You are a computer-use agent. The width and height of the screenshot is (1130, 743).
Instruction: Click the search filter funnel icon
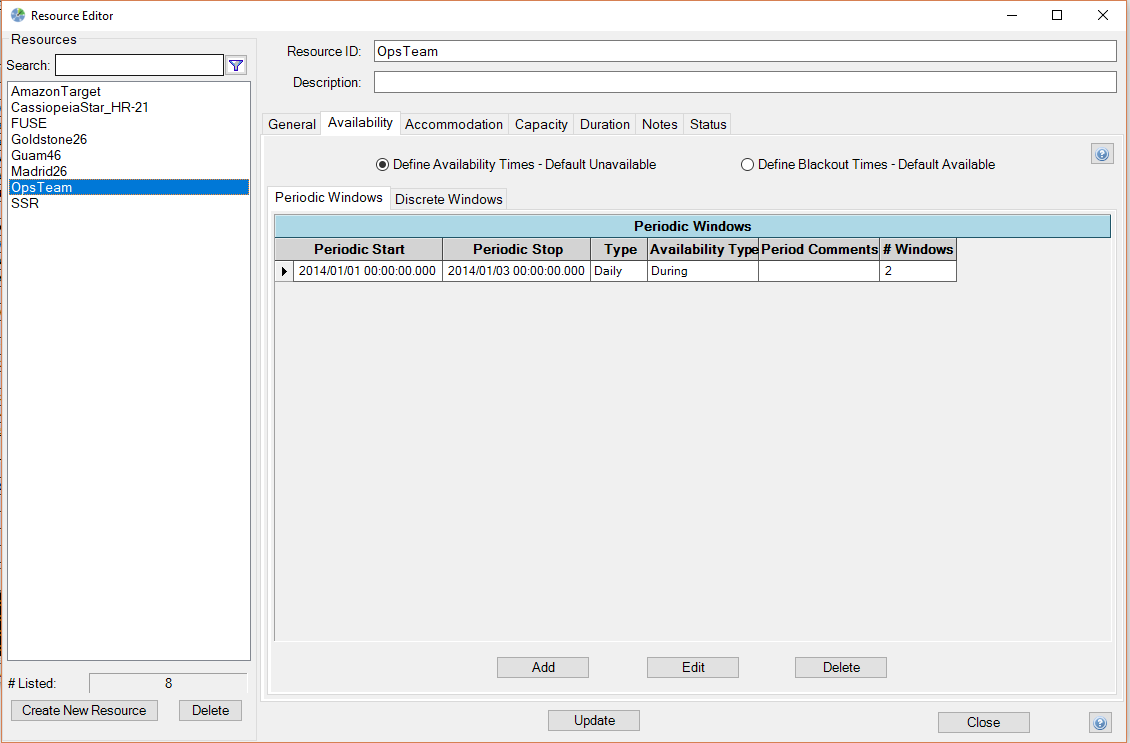click(x=236, y=65)
